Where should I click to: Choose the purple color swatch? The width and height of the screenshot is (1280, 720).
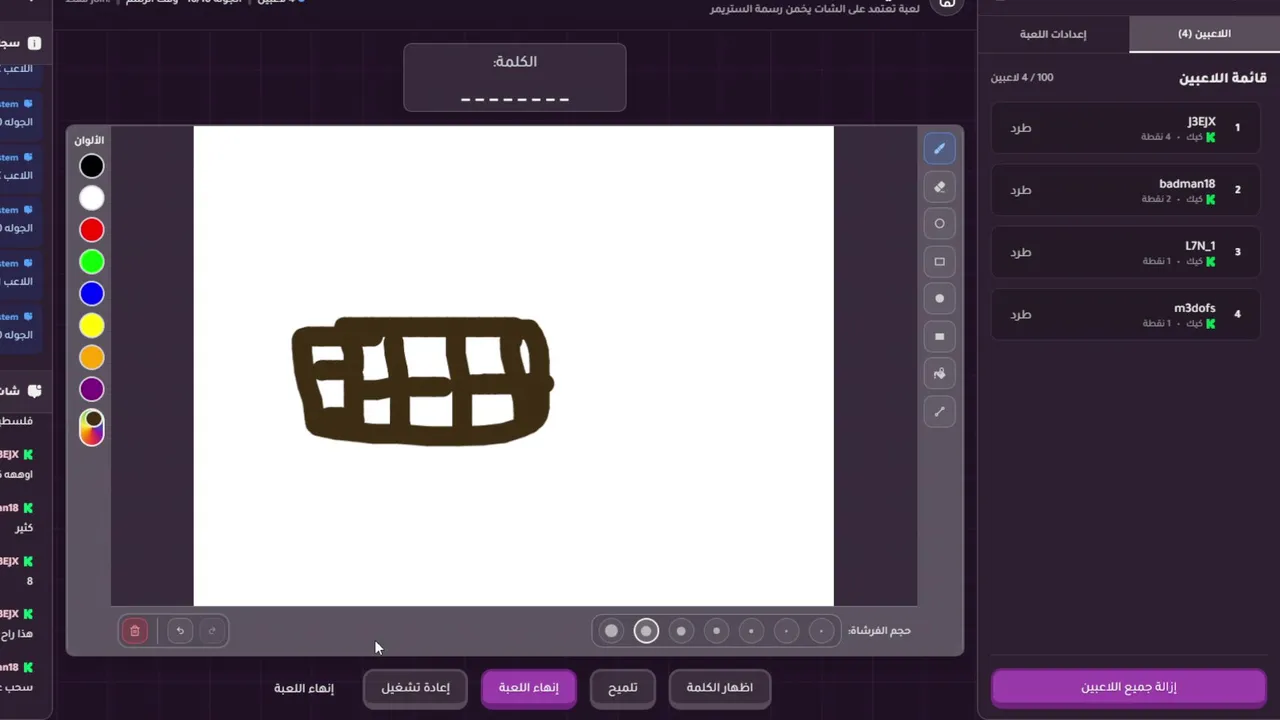(92, 390)
